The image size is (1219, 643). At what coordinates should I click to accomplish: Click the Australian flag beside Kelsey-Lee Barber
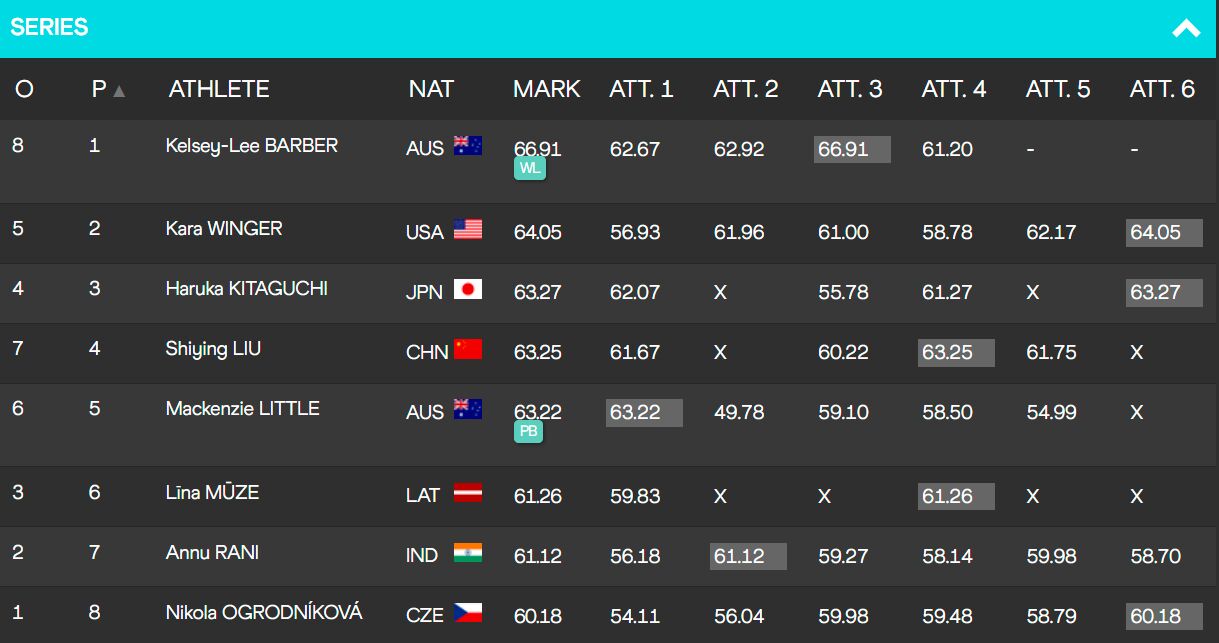pos(468,146)
